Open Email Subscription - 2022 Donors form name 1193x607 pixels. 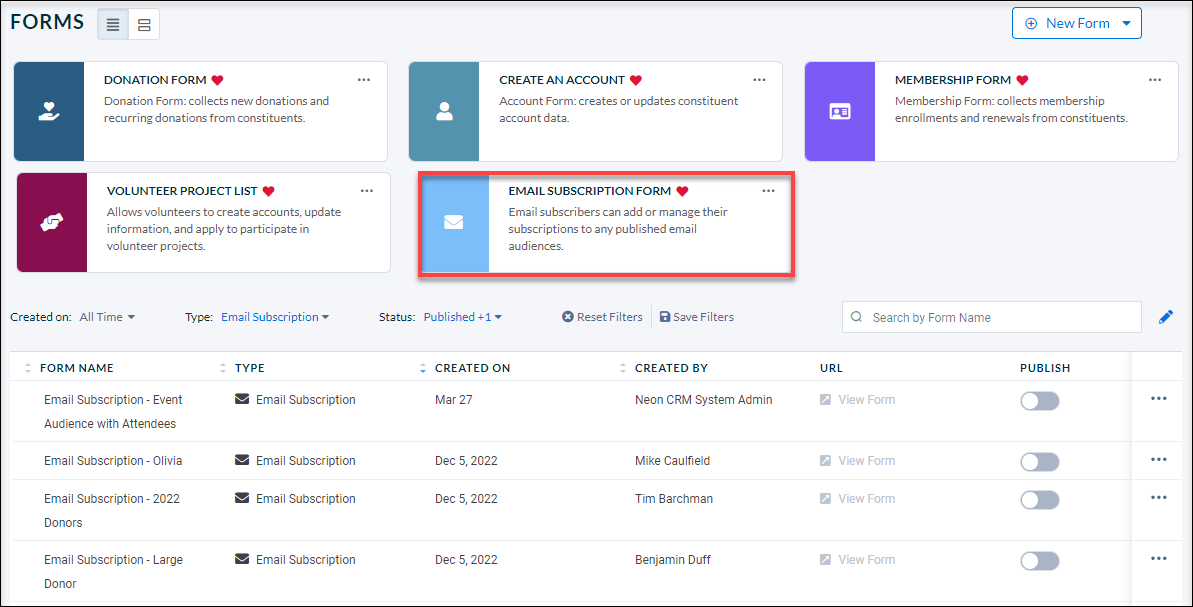pyautogui.click(x=112, y=510)
